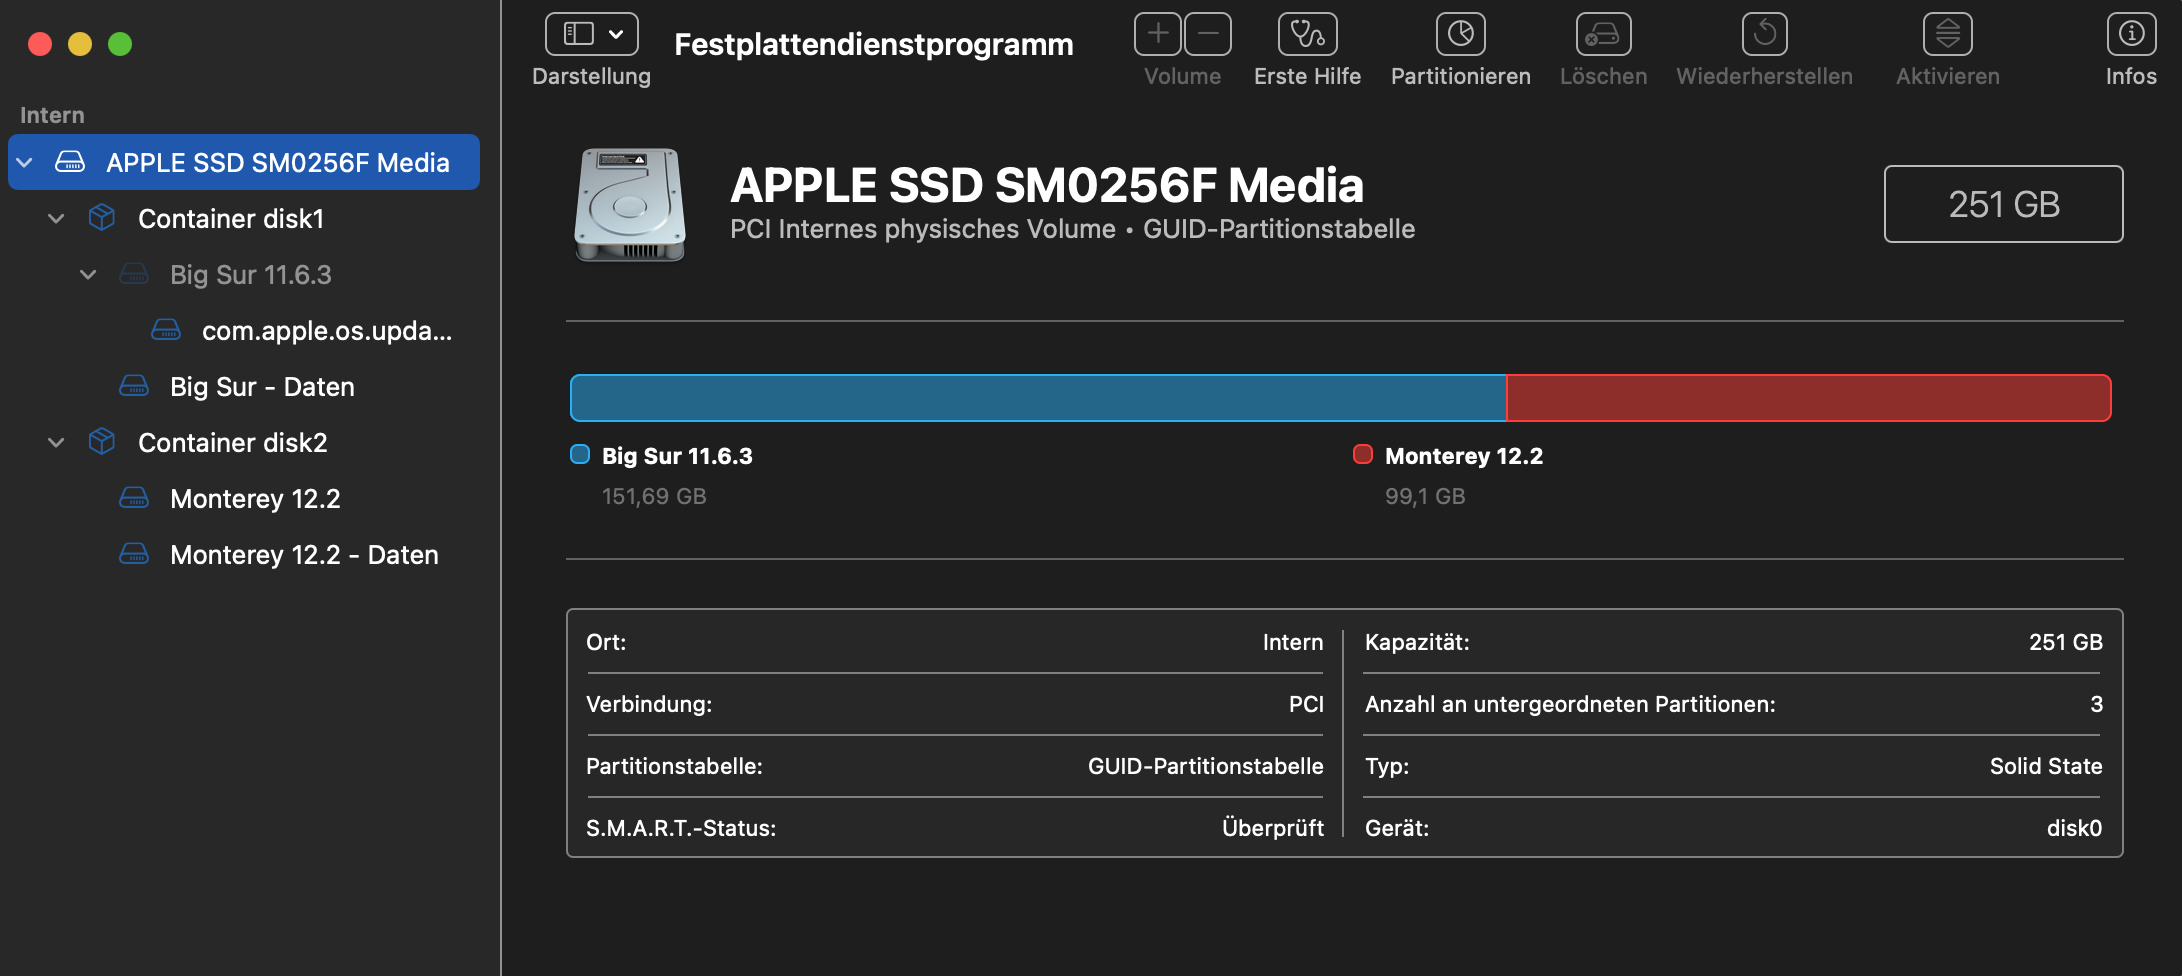Click the large hard drive image
Image resolution: width=2182 pixels, height=976 pixels.
coord(630,204)
